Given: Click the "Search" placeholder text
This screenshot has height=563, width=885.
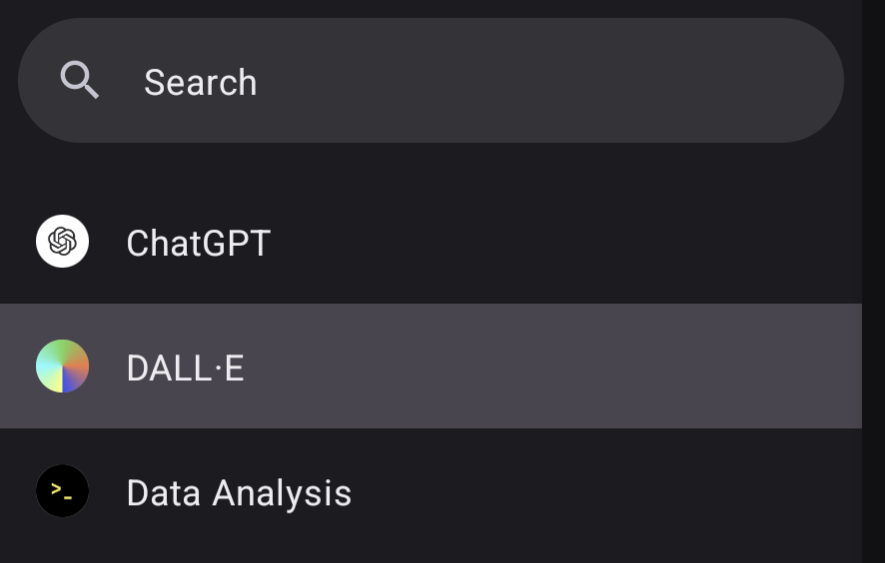Looking at the screenshot, I should (200, 82).
